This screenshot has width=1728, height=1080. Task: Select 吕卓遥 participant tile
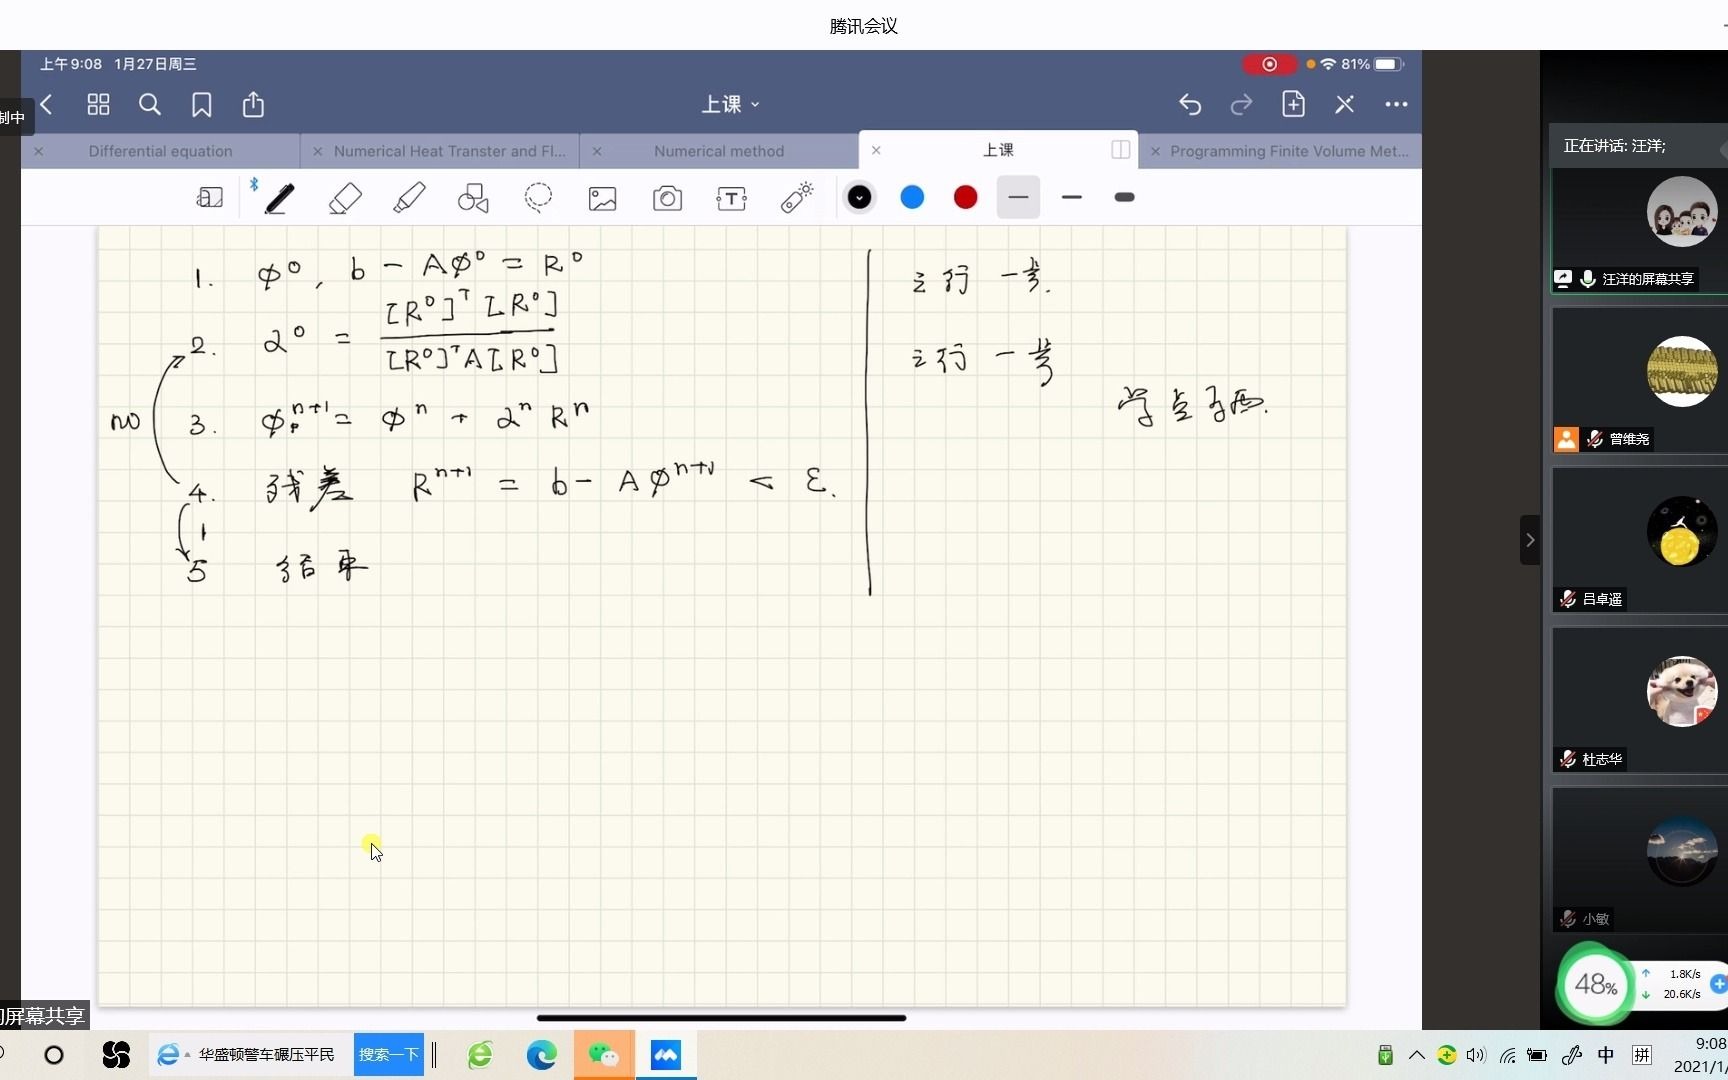click(1639, 540)
